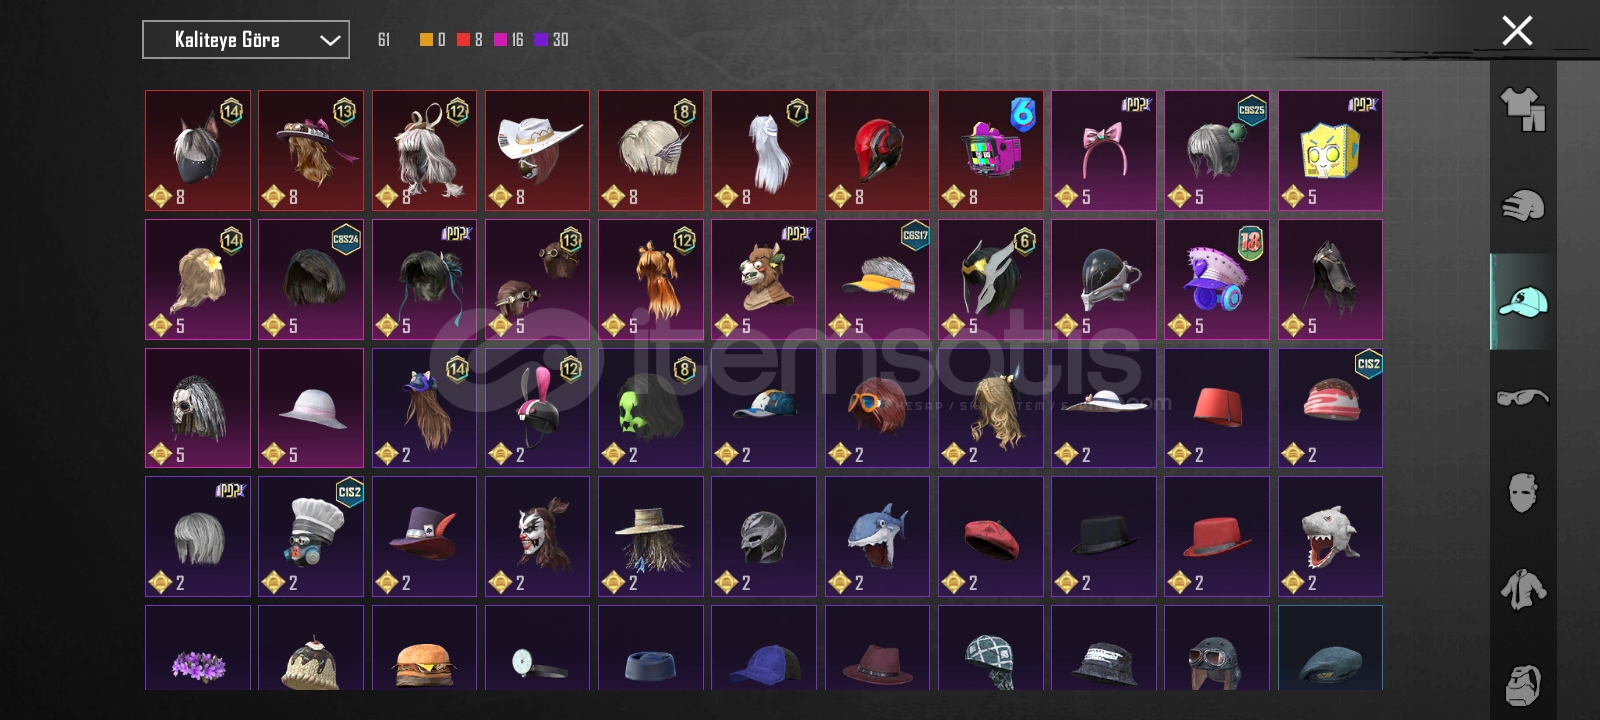
Task: Close the inventory with the X
Action: click(x=1517, y=31)
